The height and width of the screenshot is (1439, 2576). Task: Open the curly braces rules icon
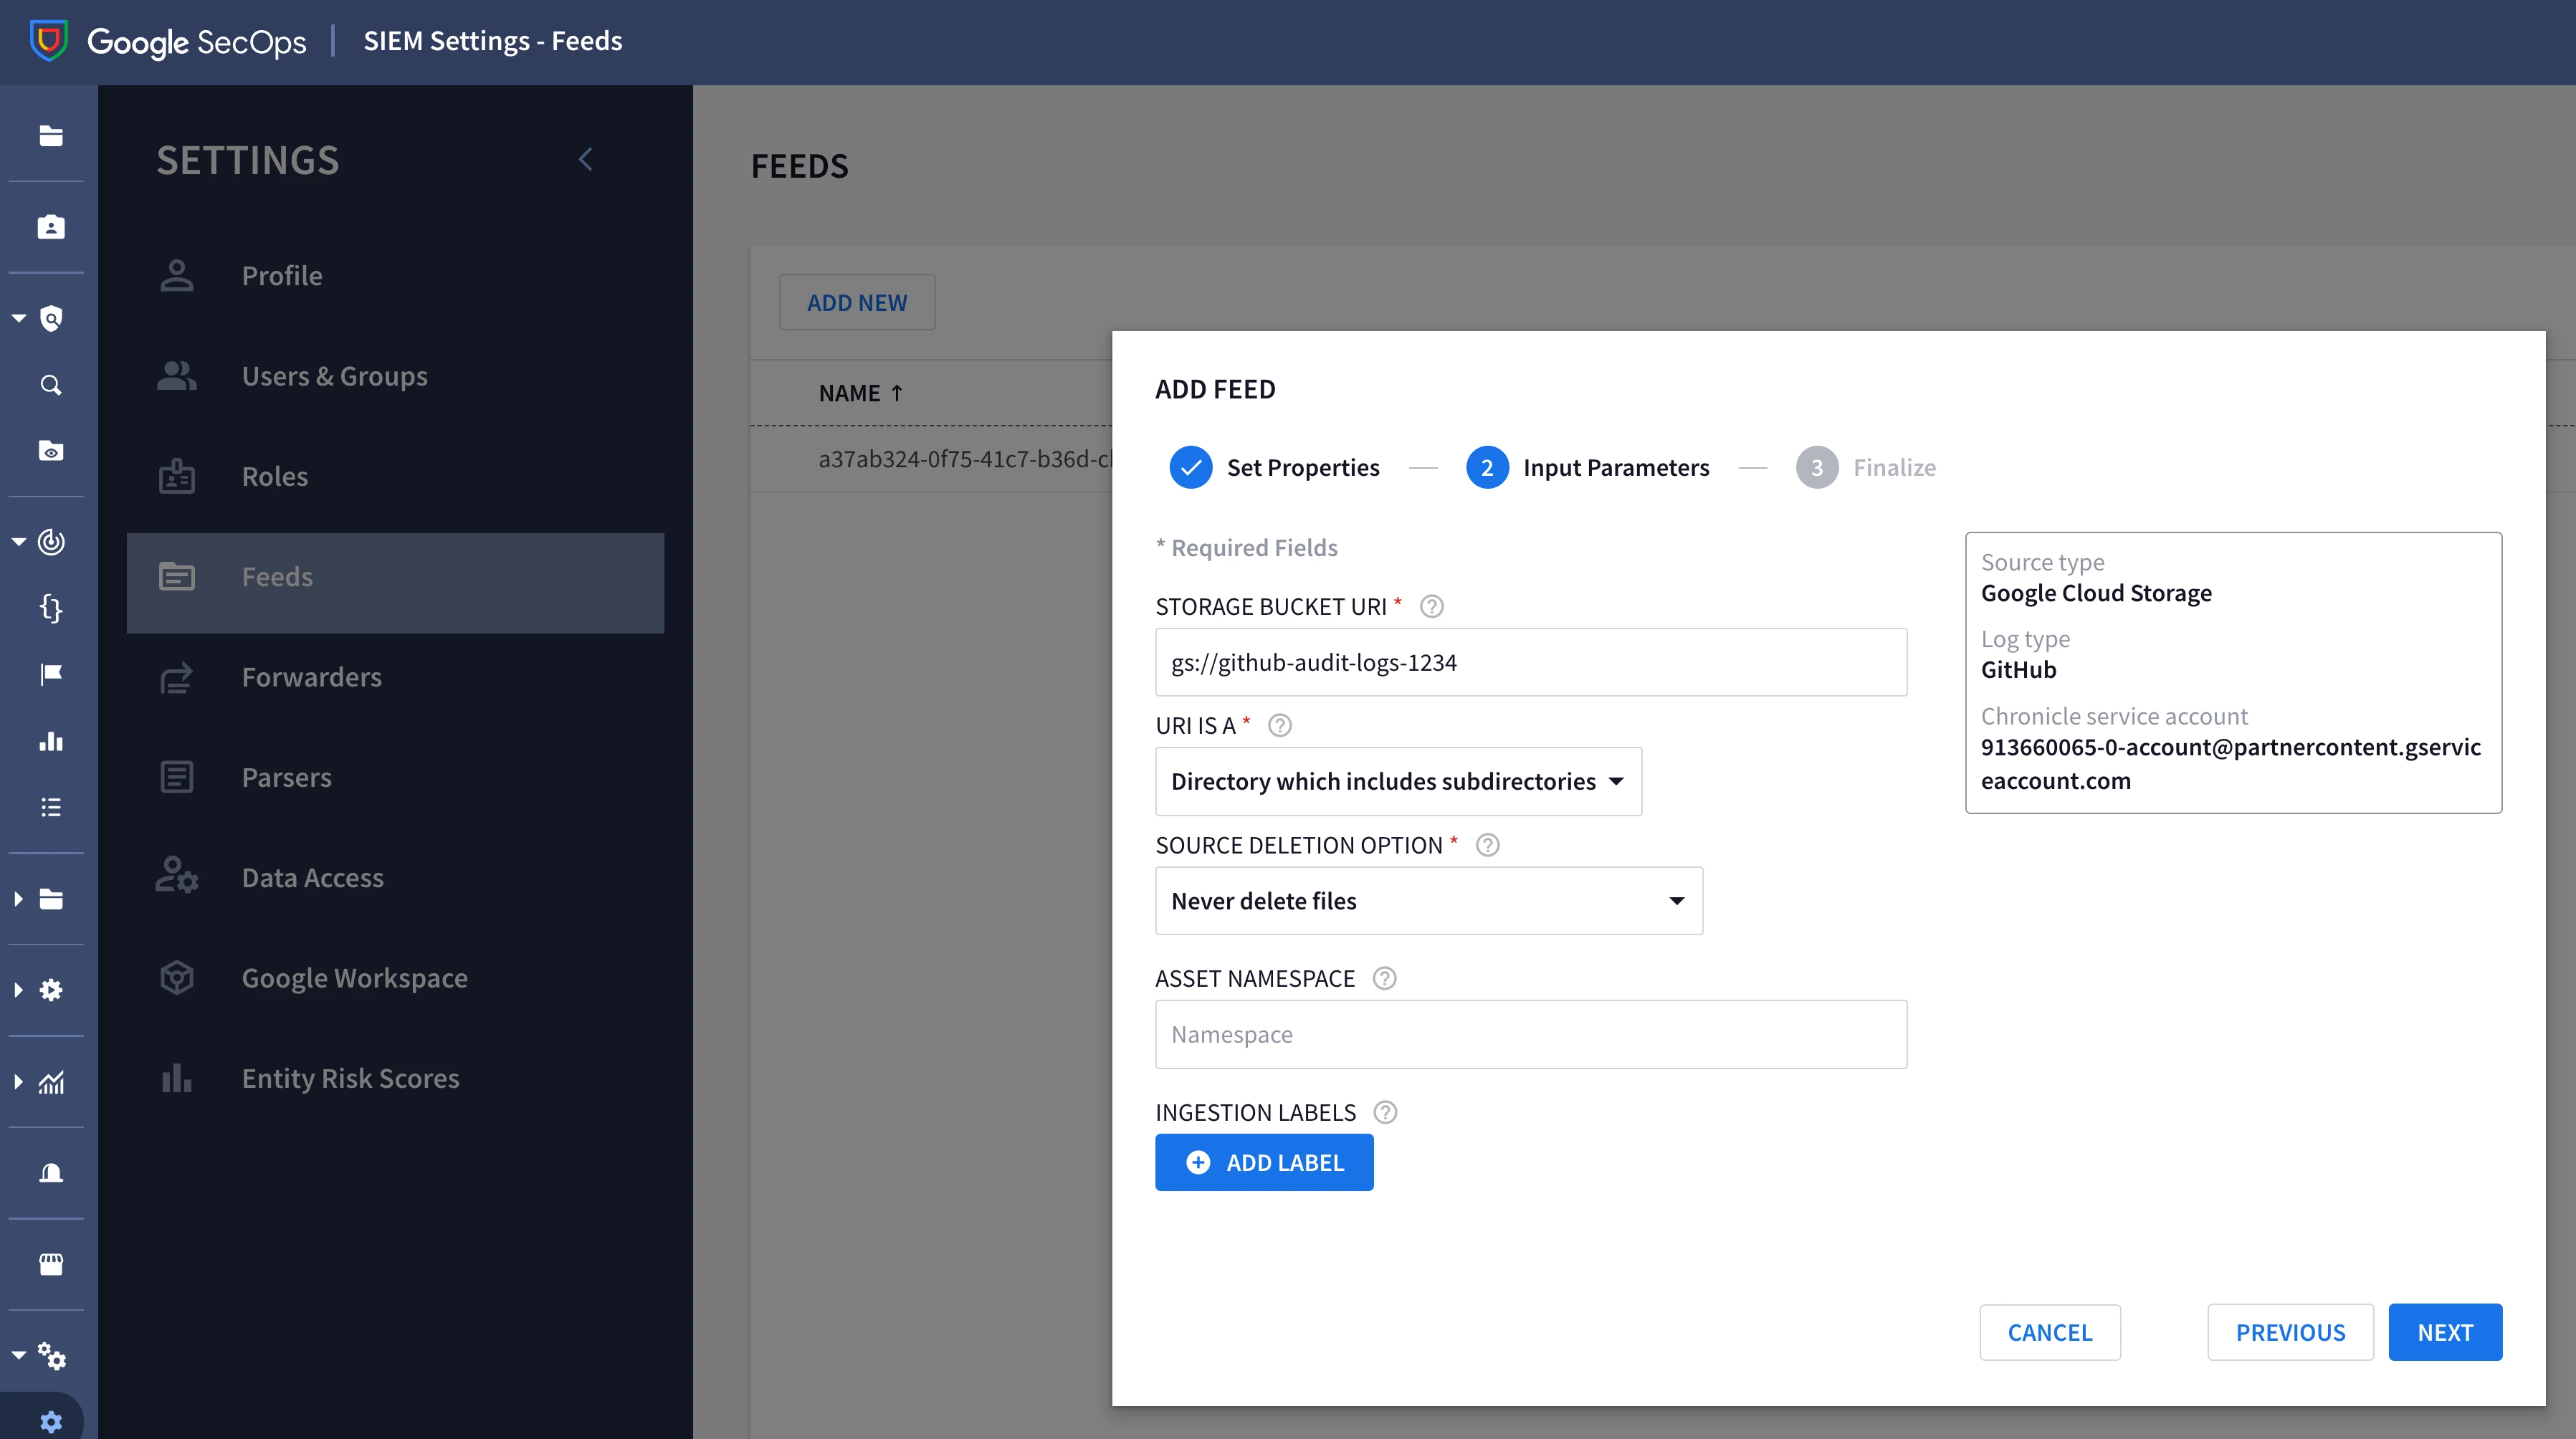click(51, 608)
